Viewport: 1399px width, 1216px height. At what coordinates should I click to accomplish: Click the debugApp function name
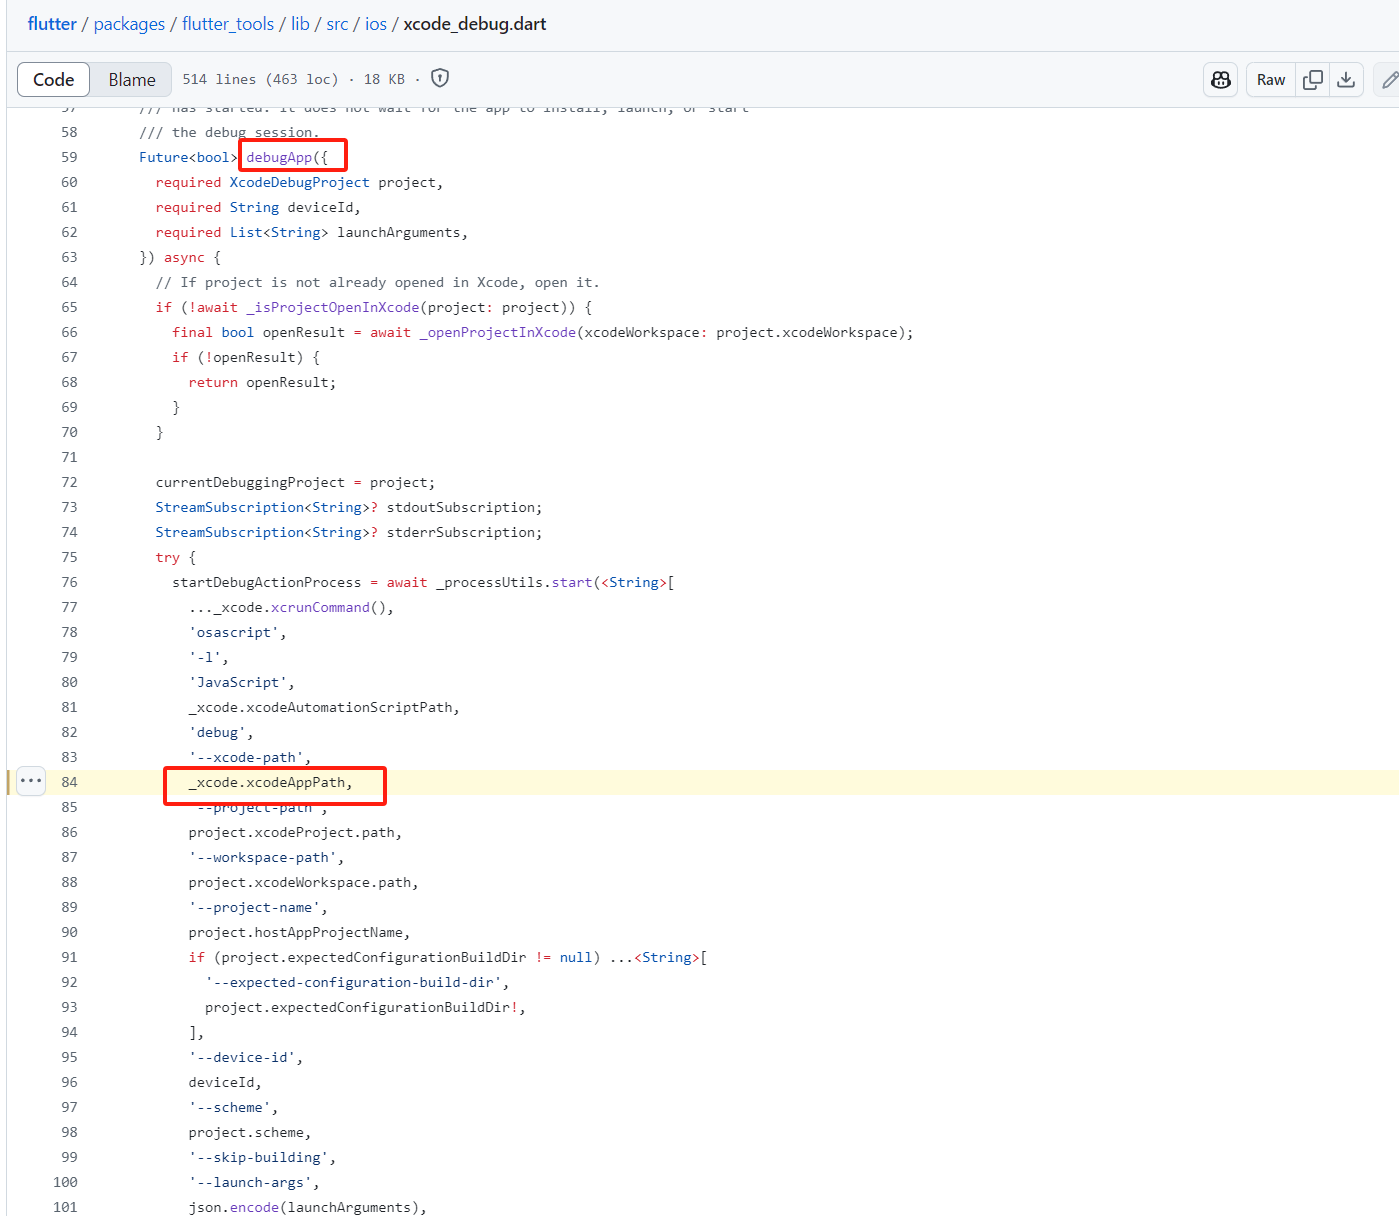click(x=279, y=157)
